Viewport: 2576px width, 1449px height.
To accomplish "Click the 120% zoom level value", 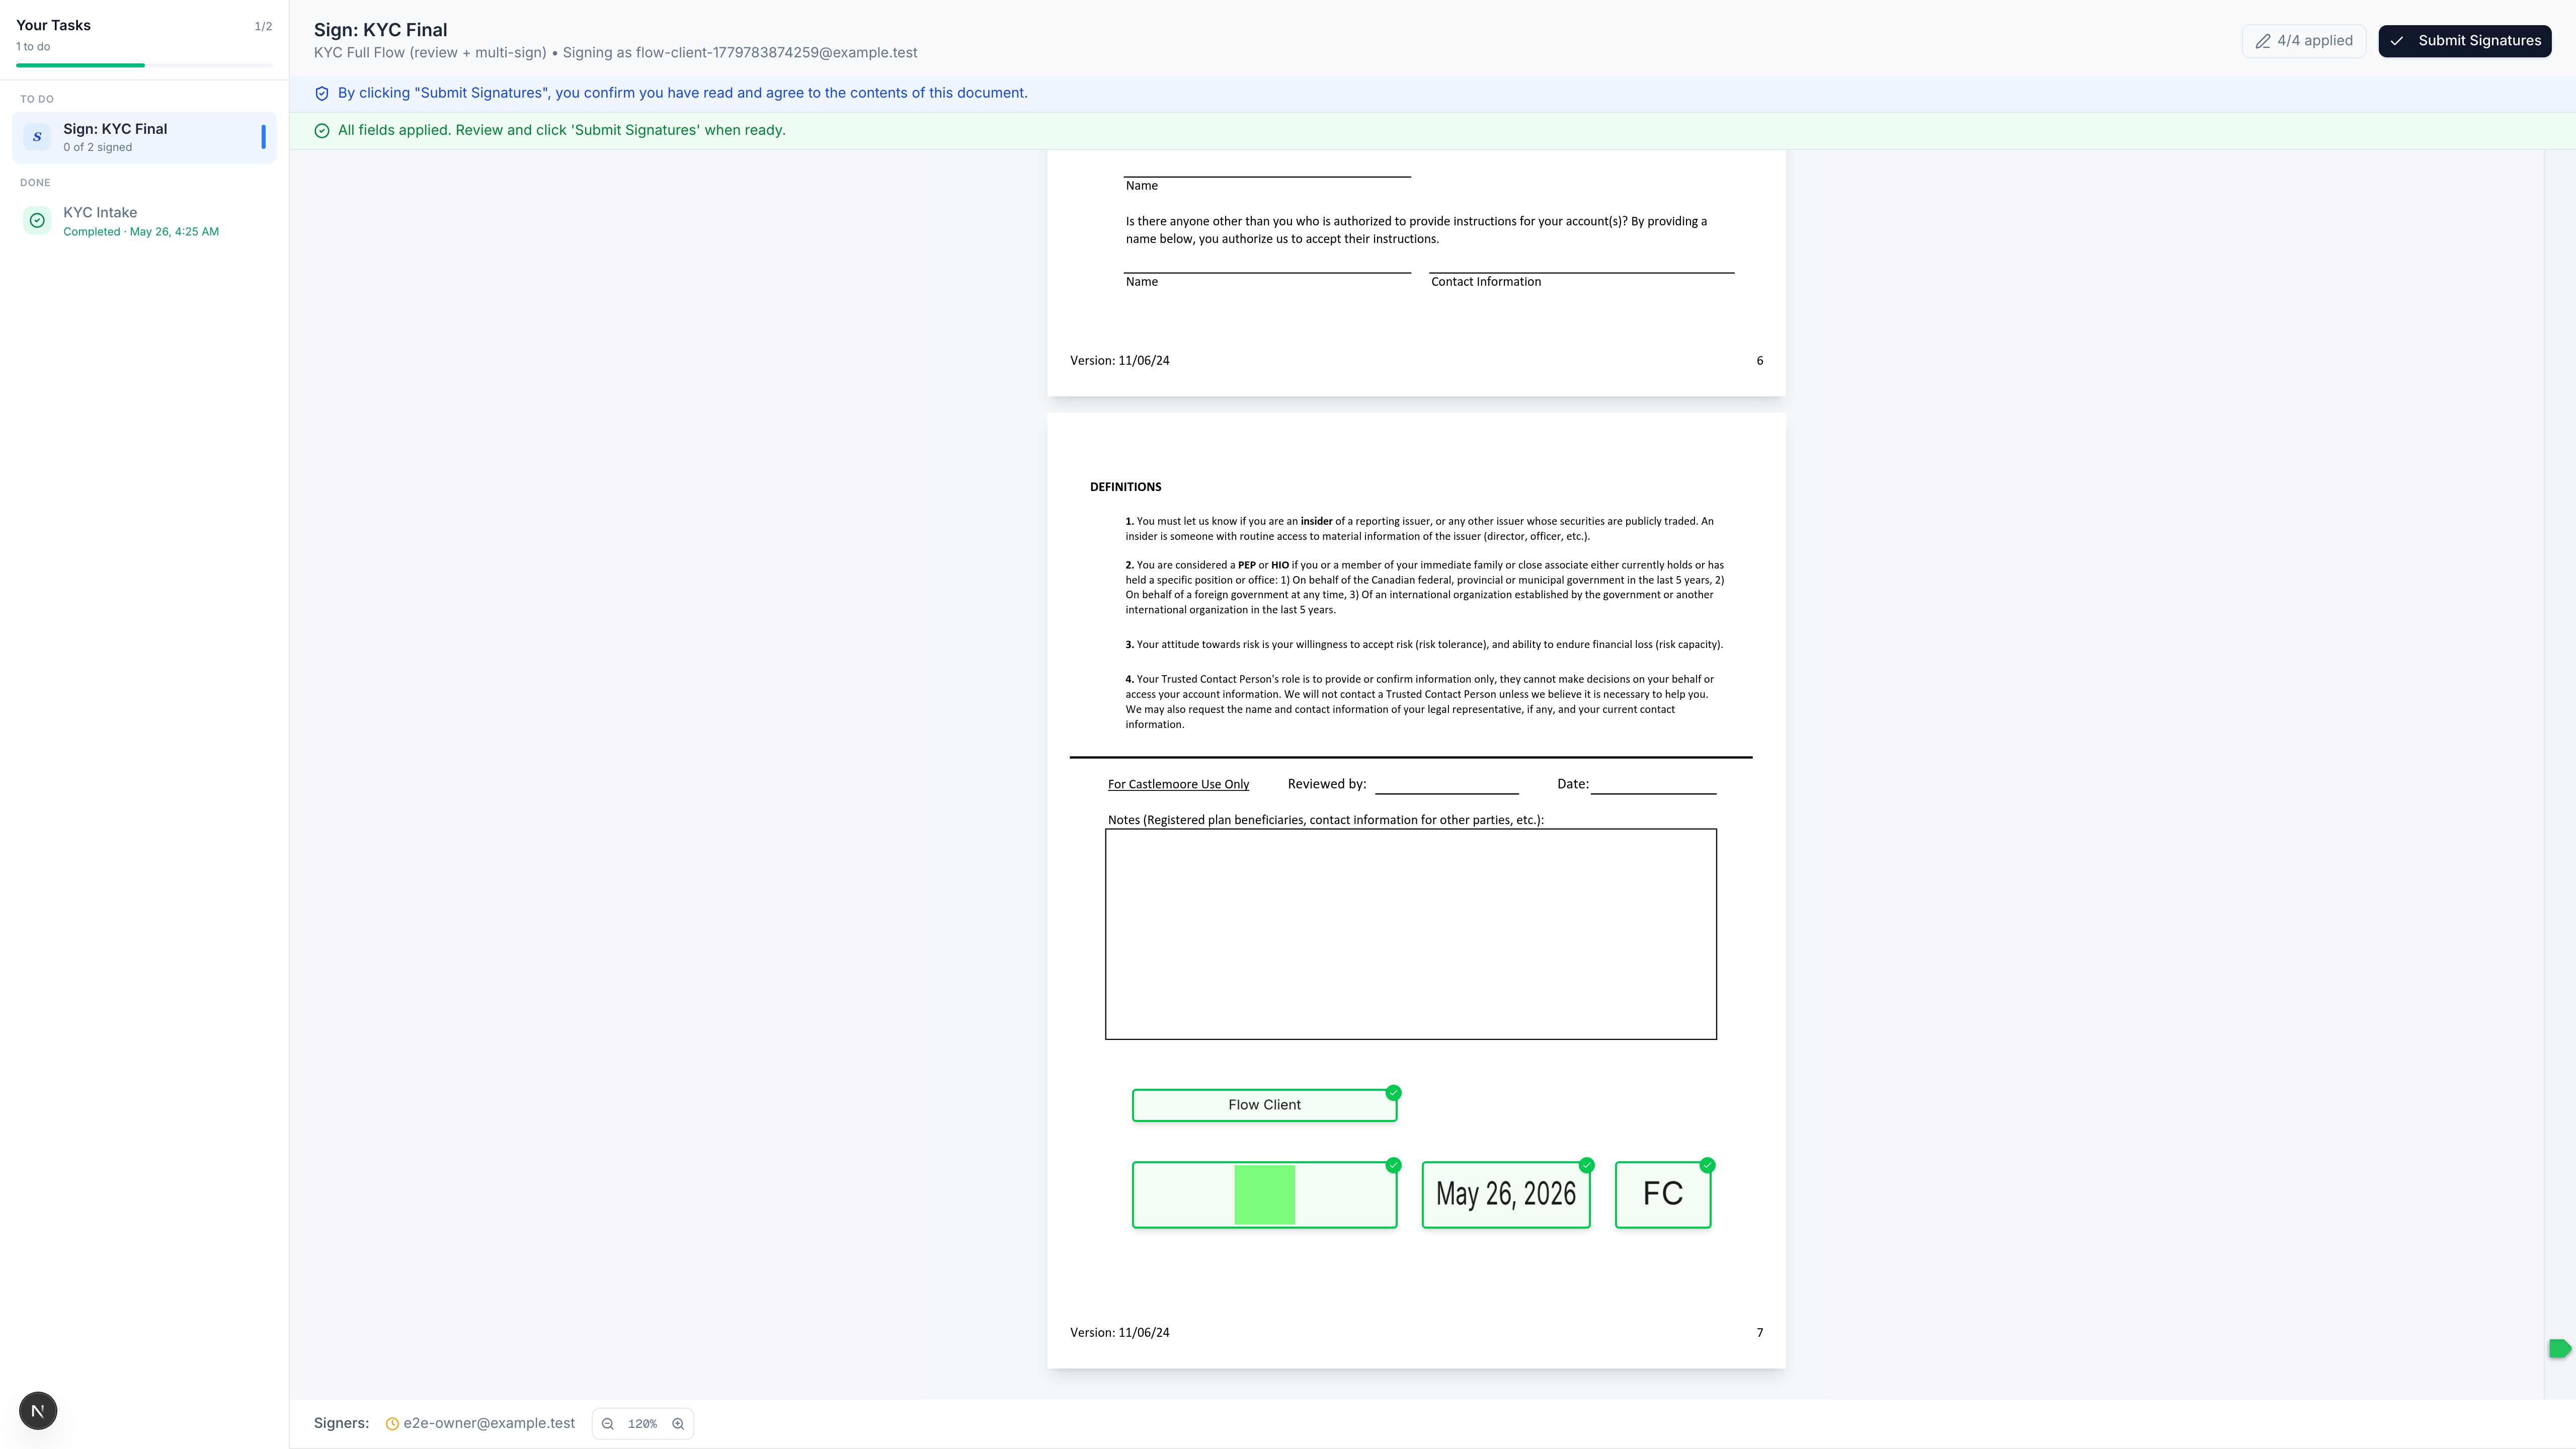I will [x=642, y=1423].
